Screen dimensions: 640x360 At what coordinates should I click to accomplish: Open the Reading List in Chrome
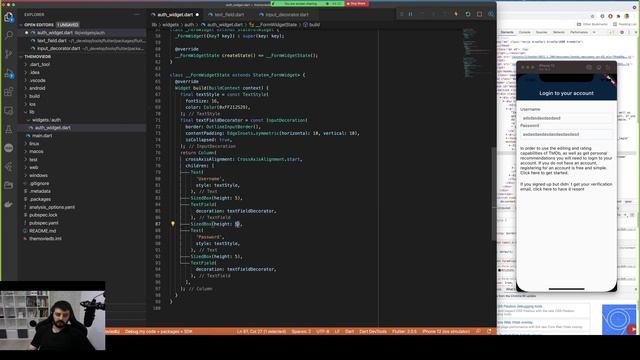point(625,24)
